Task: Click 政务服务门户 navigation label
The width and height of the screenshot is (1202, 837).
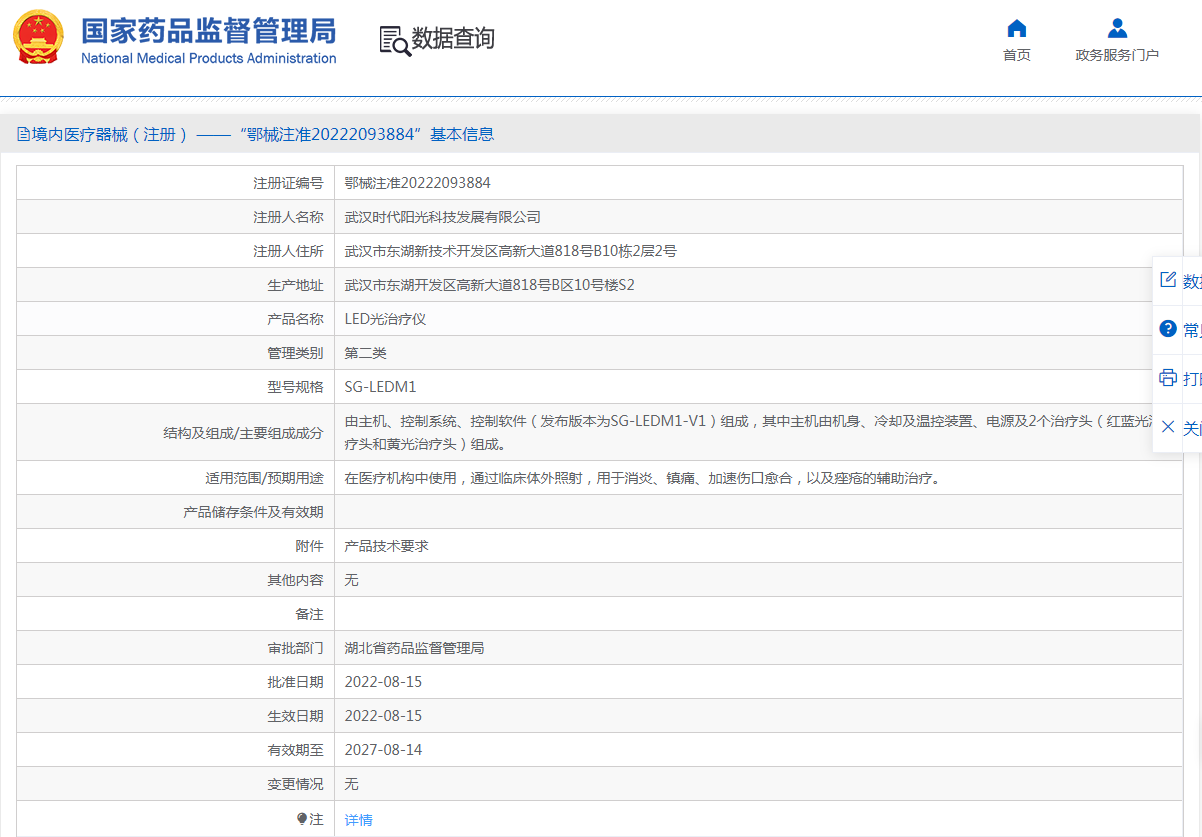Action: coord(1117,55)
